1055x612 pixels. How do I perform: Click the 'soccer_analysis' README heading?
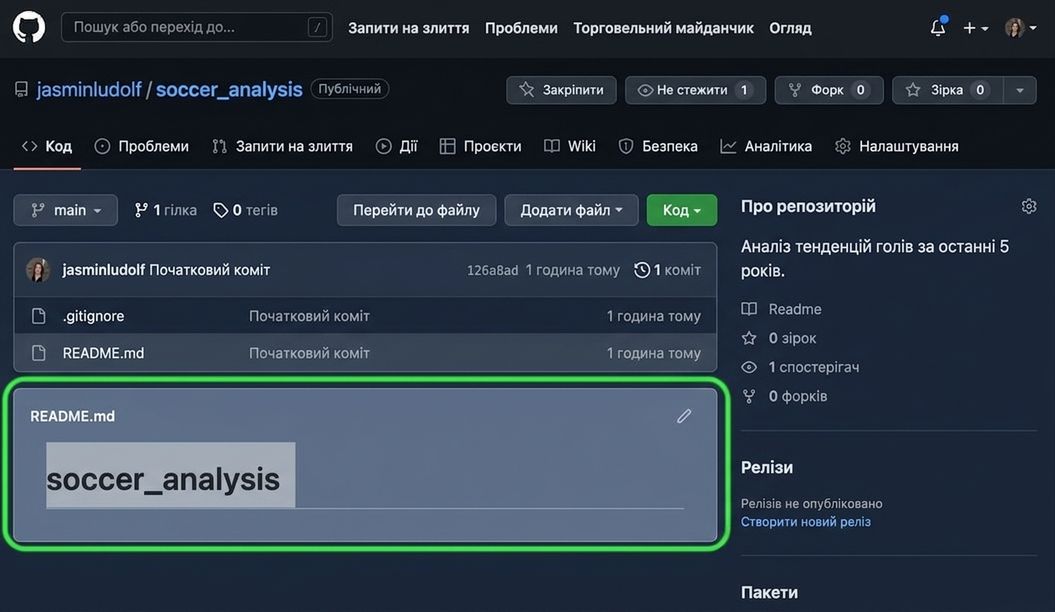[163, 479]
